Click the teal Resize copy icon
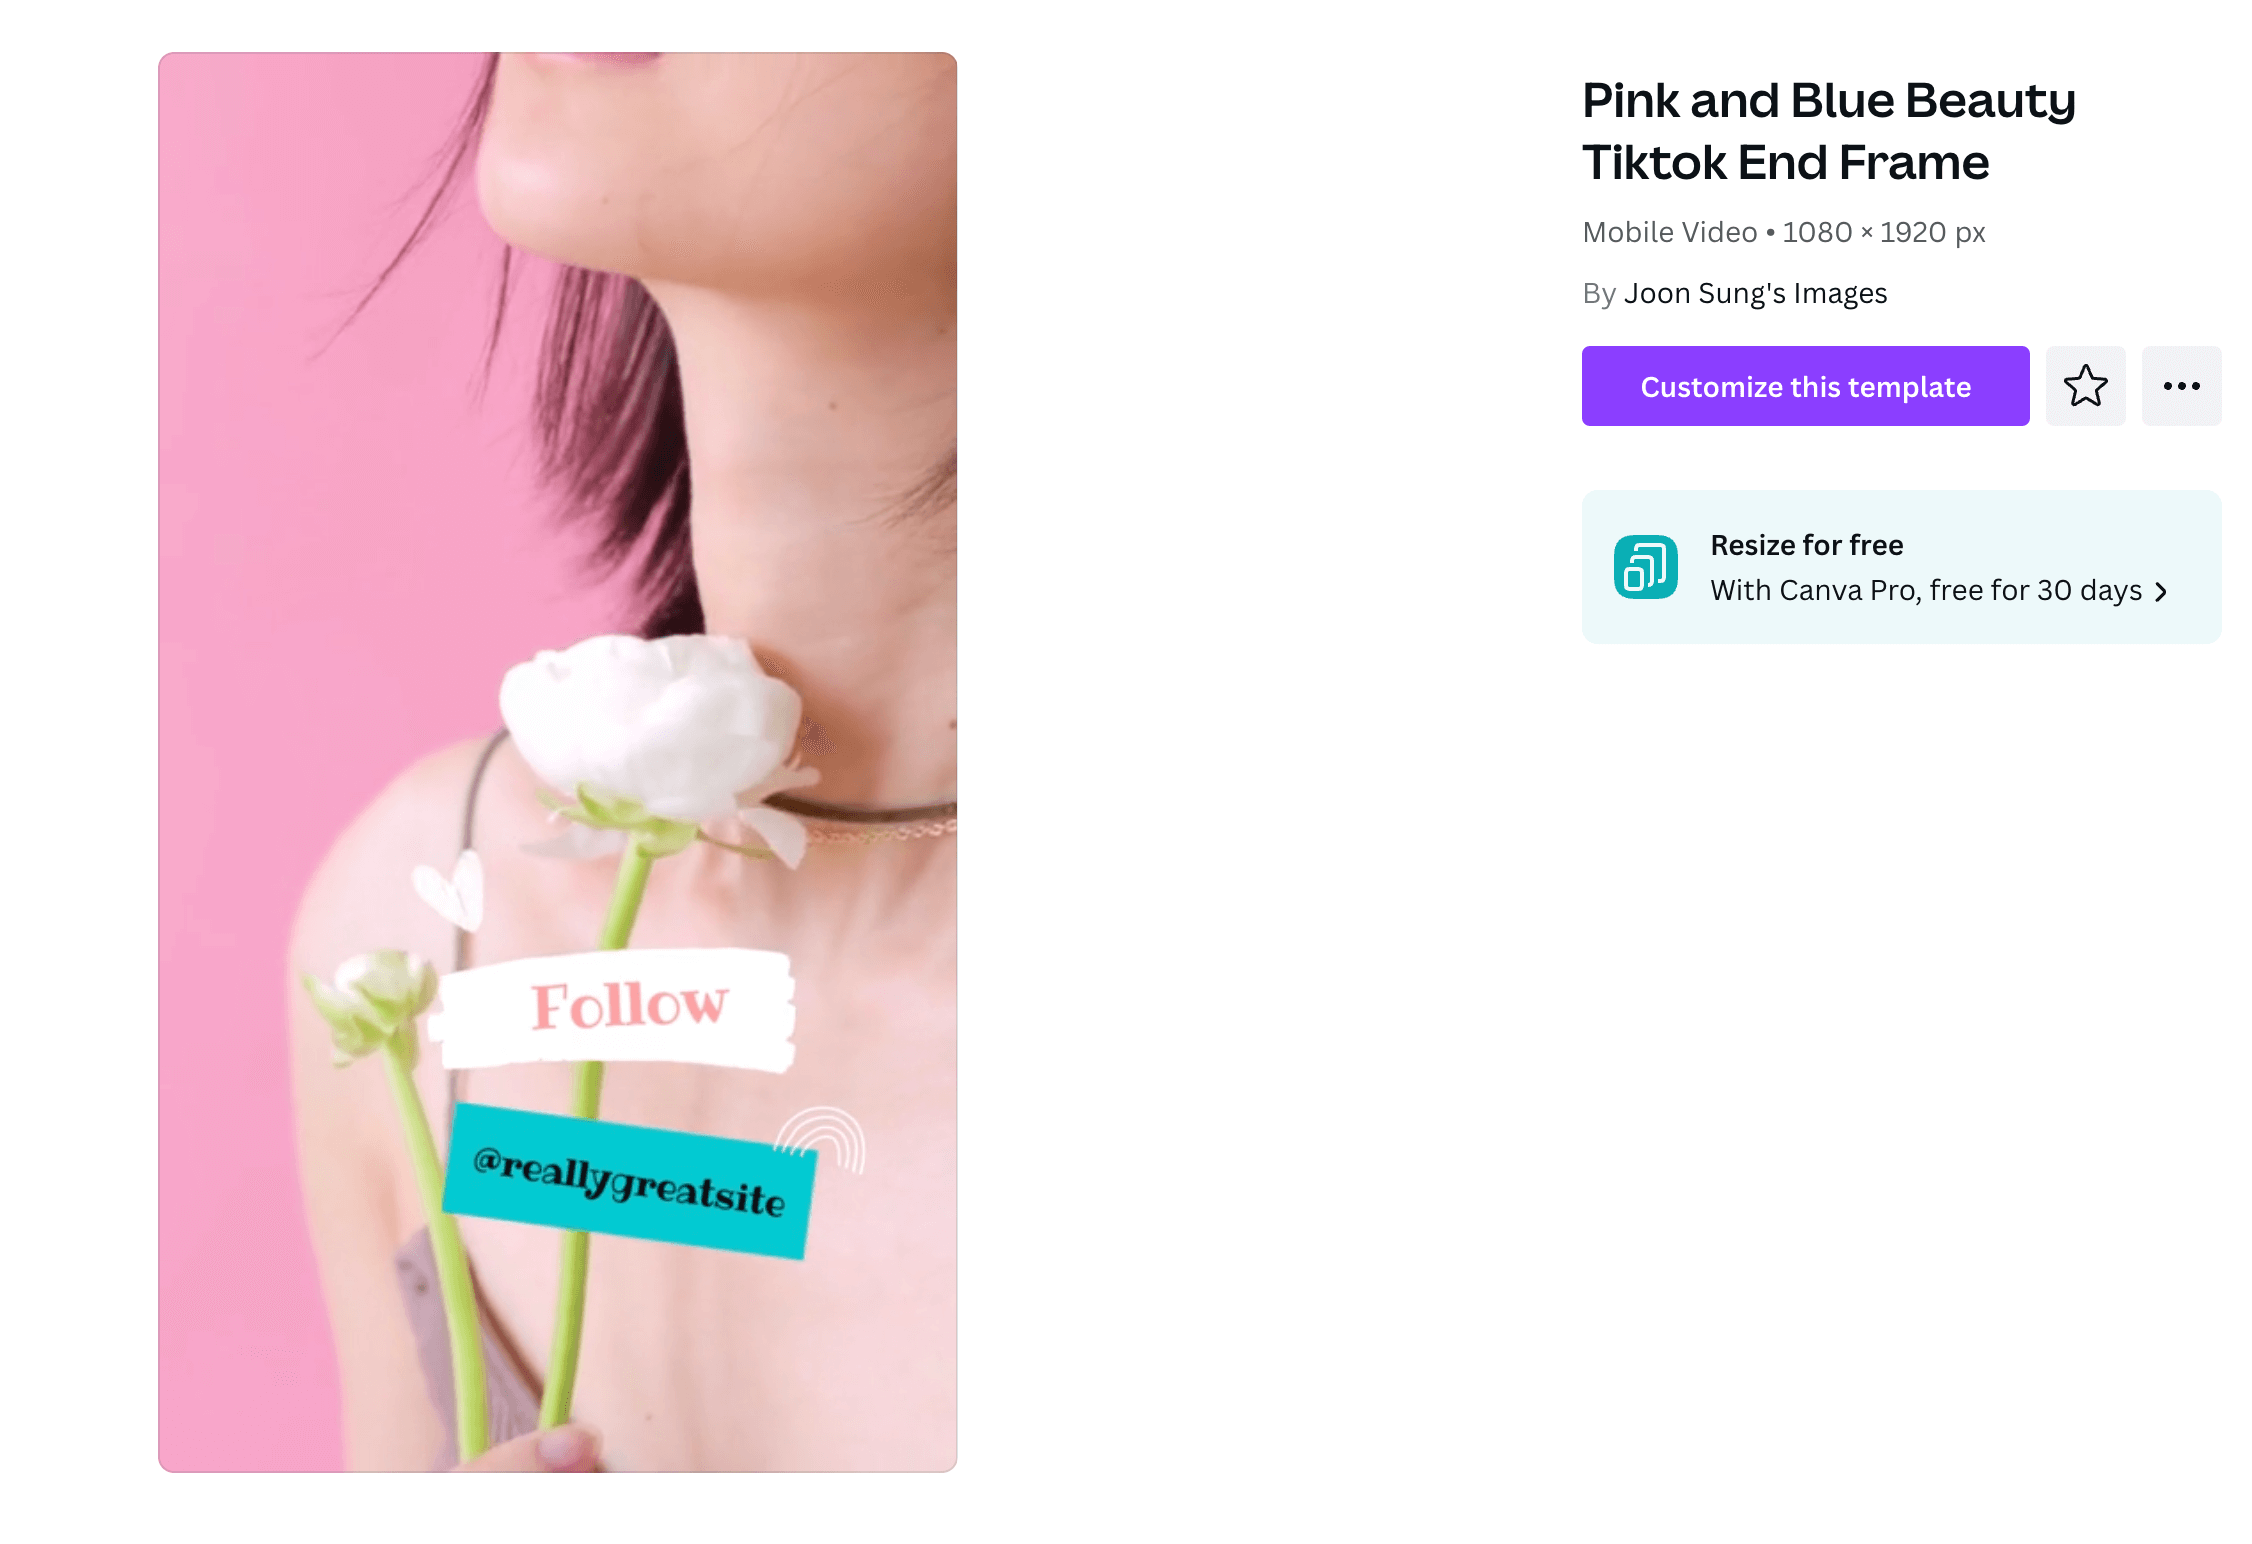This screenshot has width=2252, height=1544. [x=1645, y=567]
